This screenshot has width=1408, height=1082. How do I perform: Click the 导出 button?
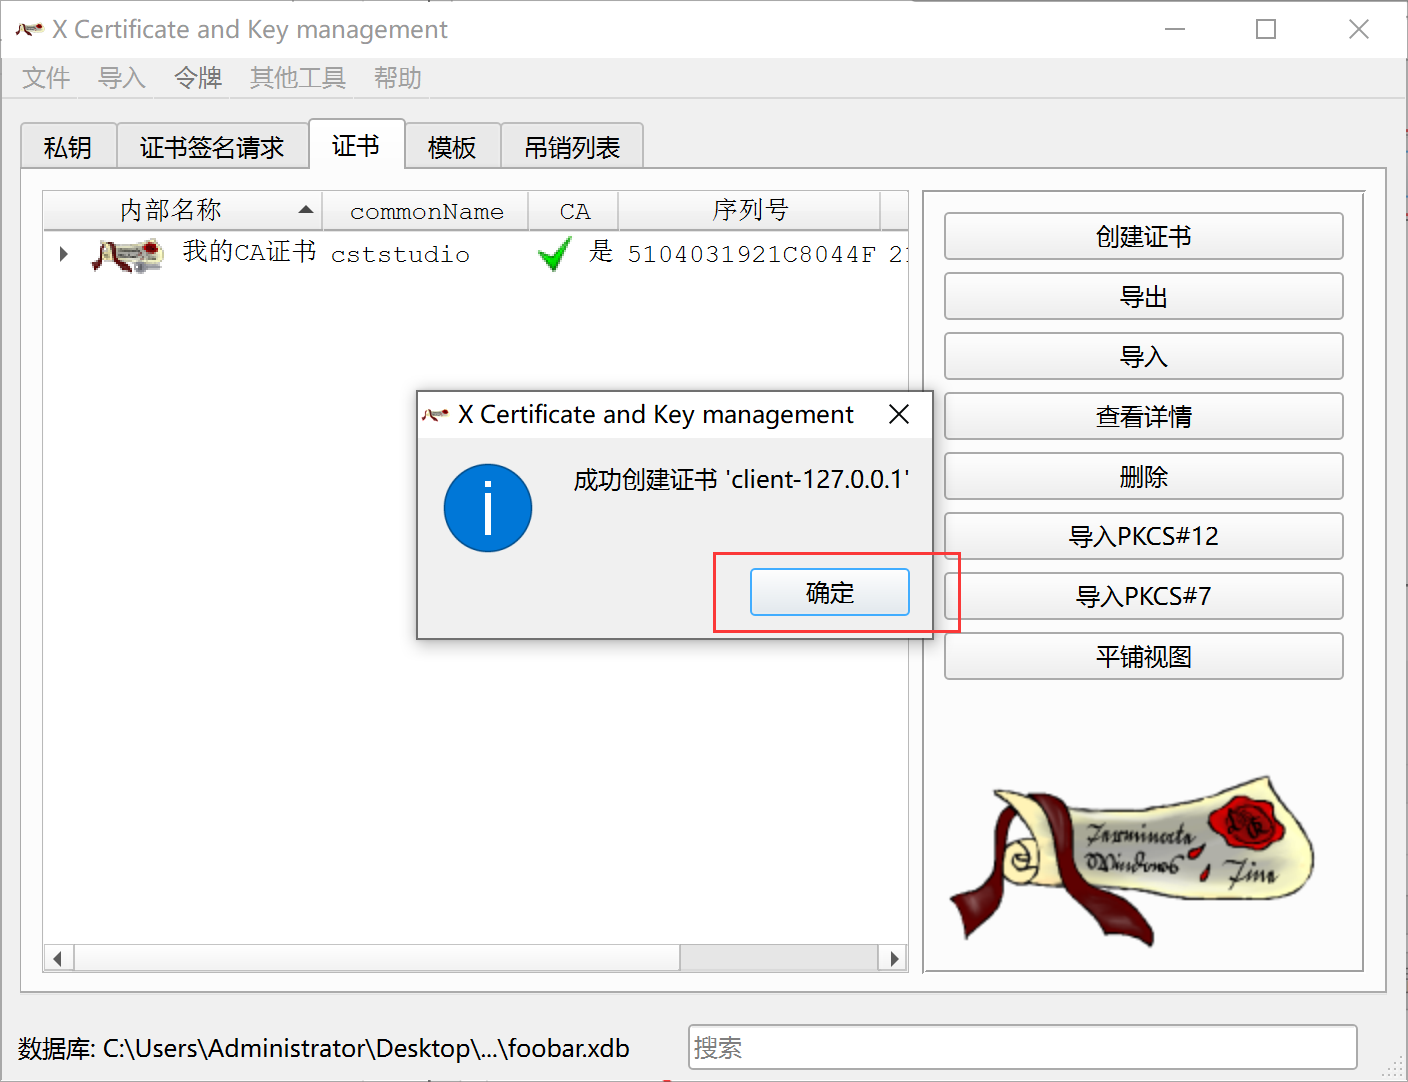1143,296
